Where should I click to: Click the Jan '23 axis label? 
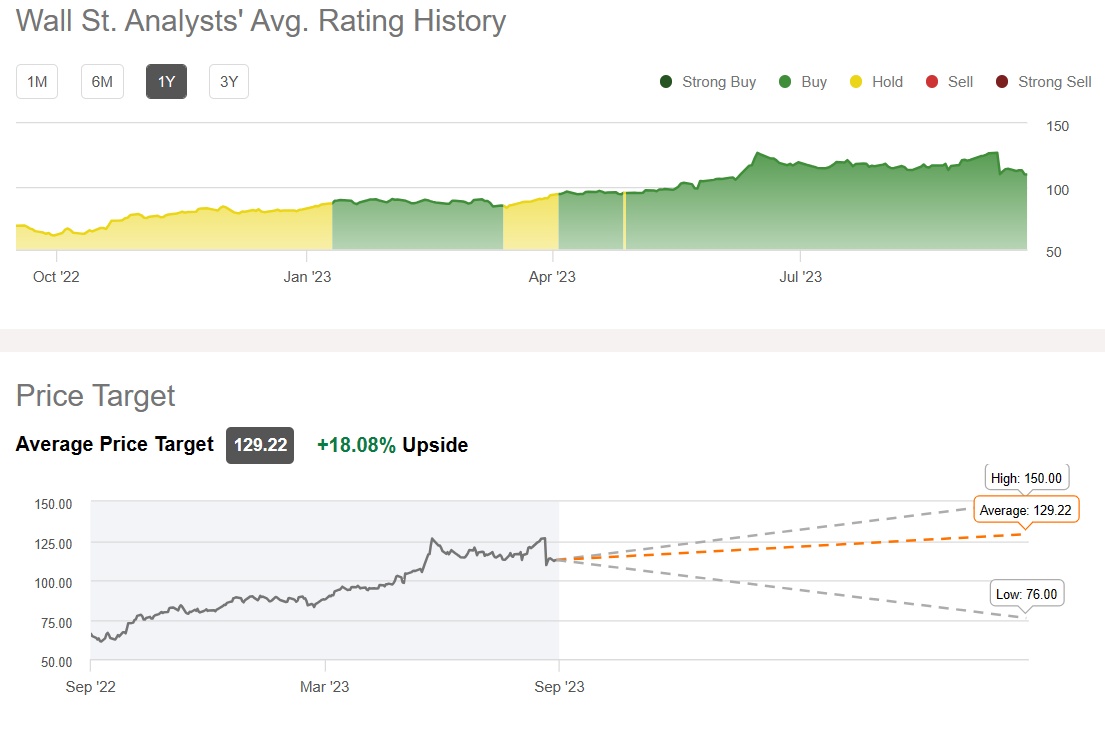tap(307, 277)
